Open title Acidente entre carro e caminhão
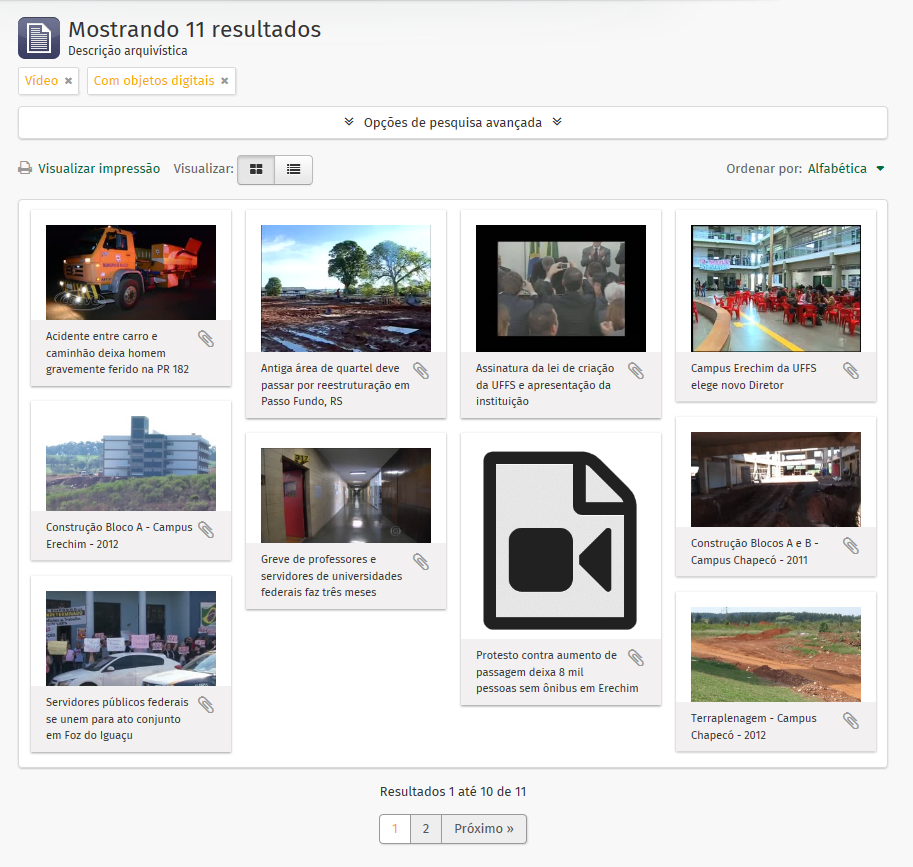Viewport: 913px width, 867px height. click(118, 353)
